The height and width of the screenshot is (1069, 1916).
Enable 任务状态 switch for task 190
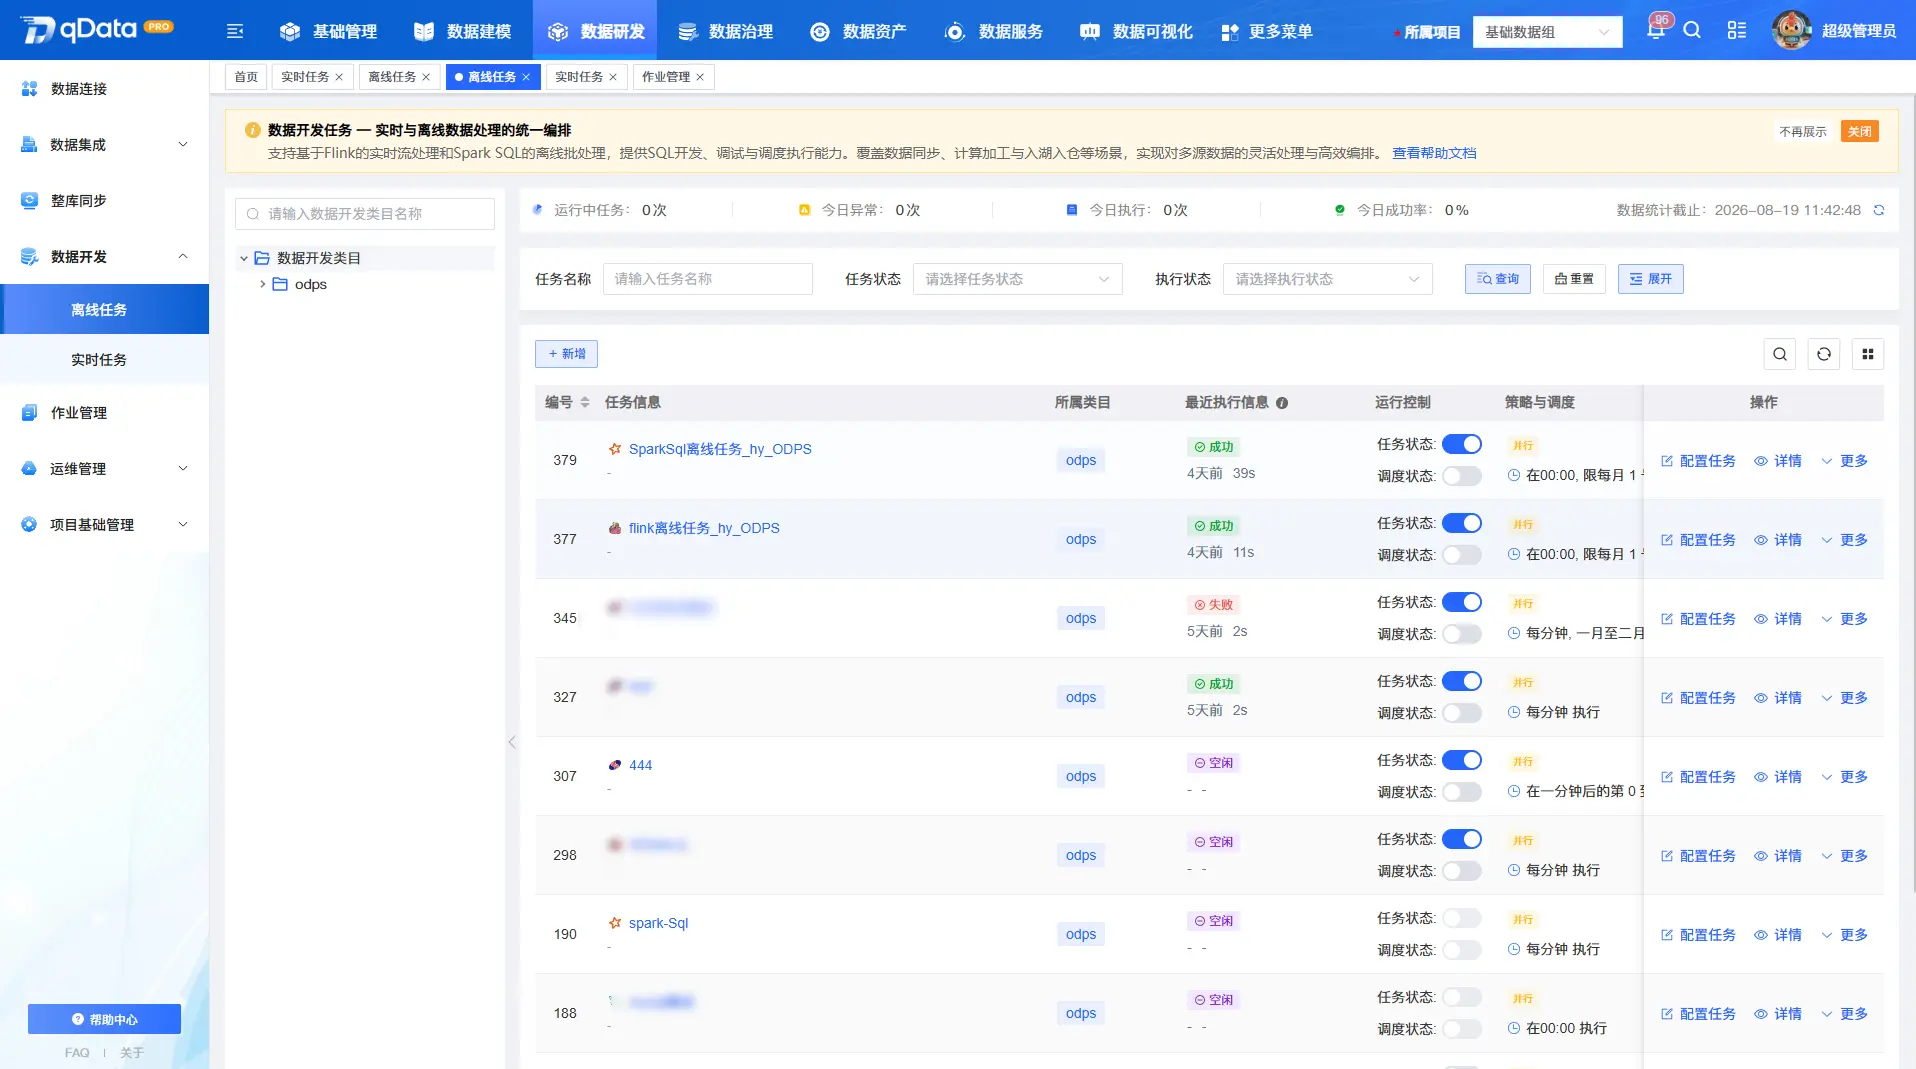point(1461,918)
